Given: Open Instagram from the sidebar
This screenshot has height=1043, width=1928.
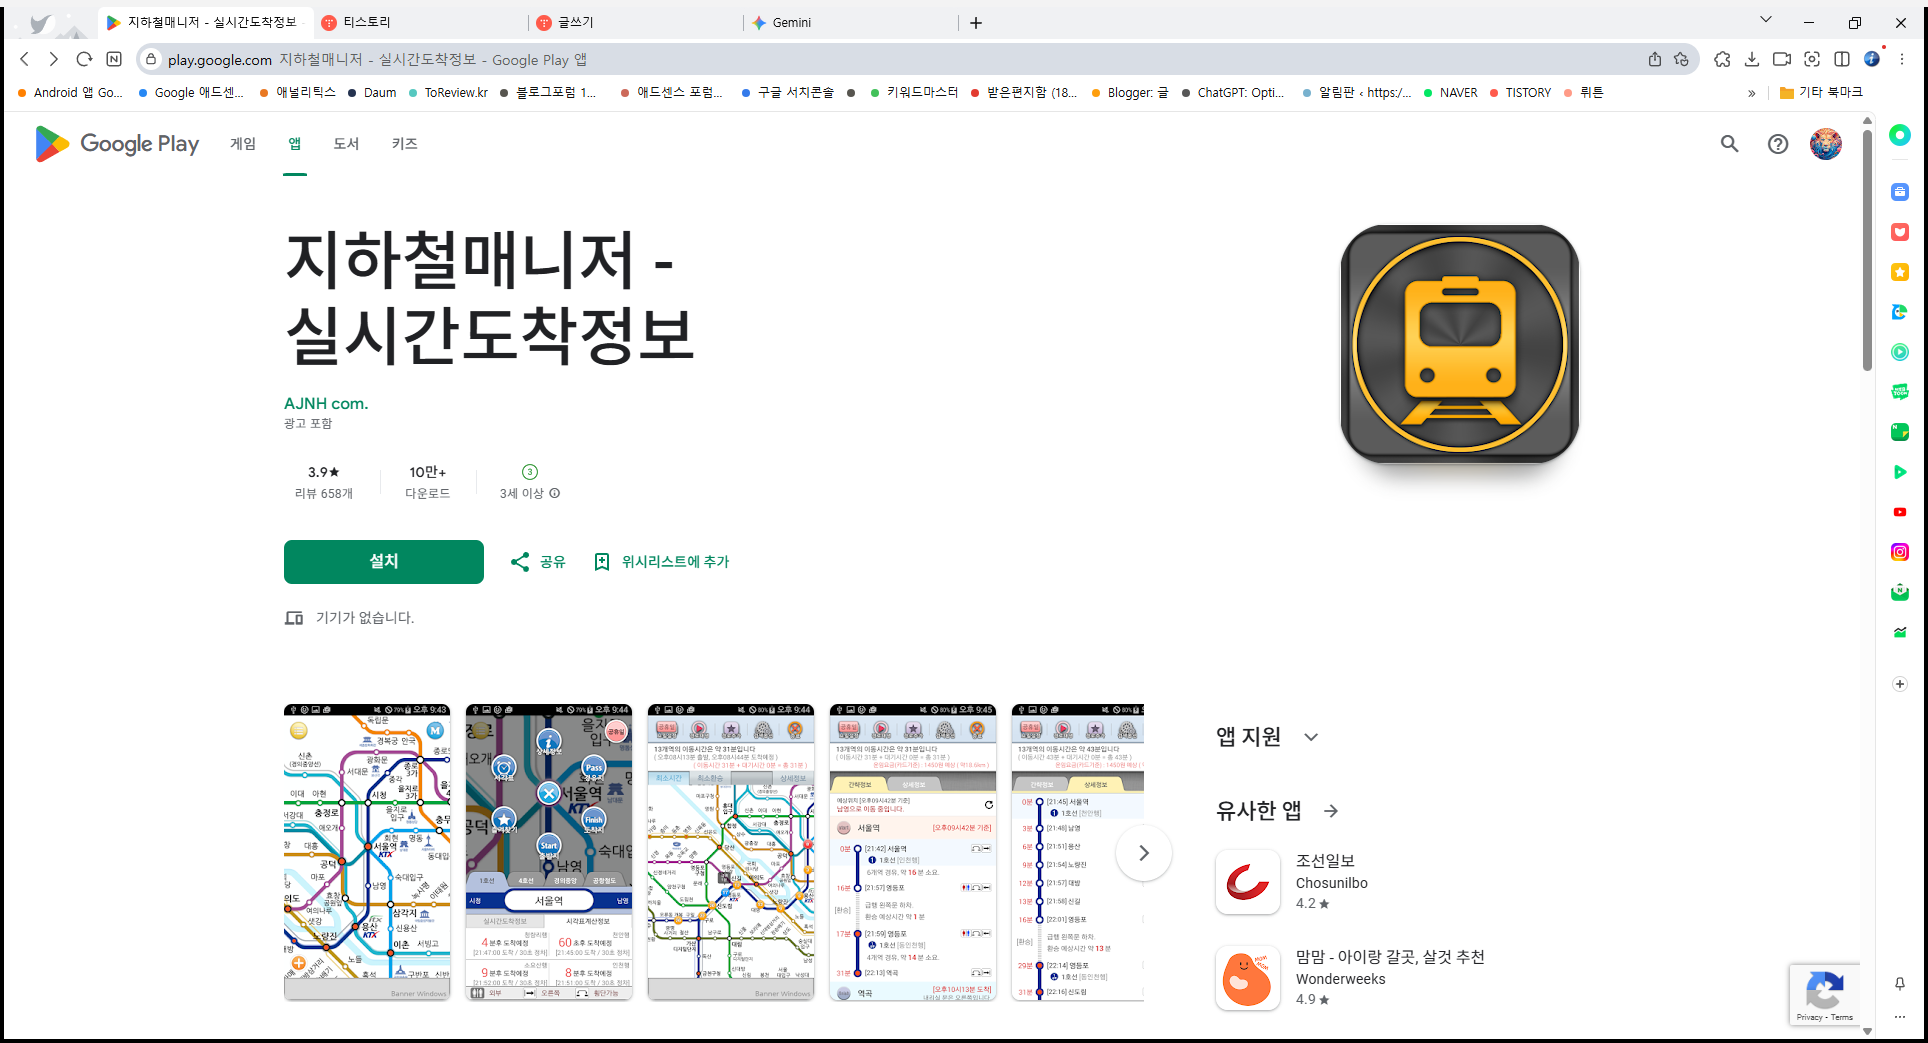Looking at the screenshot, I should [1899, 551].
